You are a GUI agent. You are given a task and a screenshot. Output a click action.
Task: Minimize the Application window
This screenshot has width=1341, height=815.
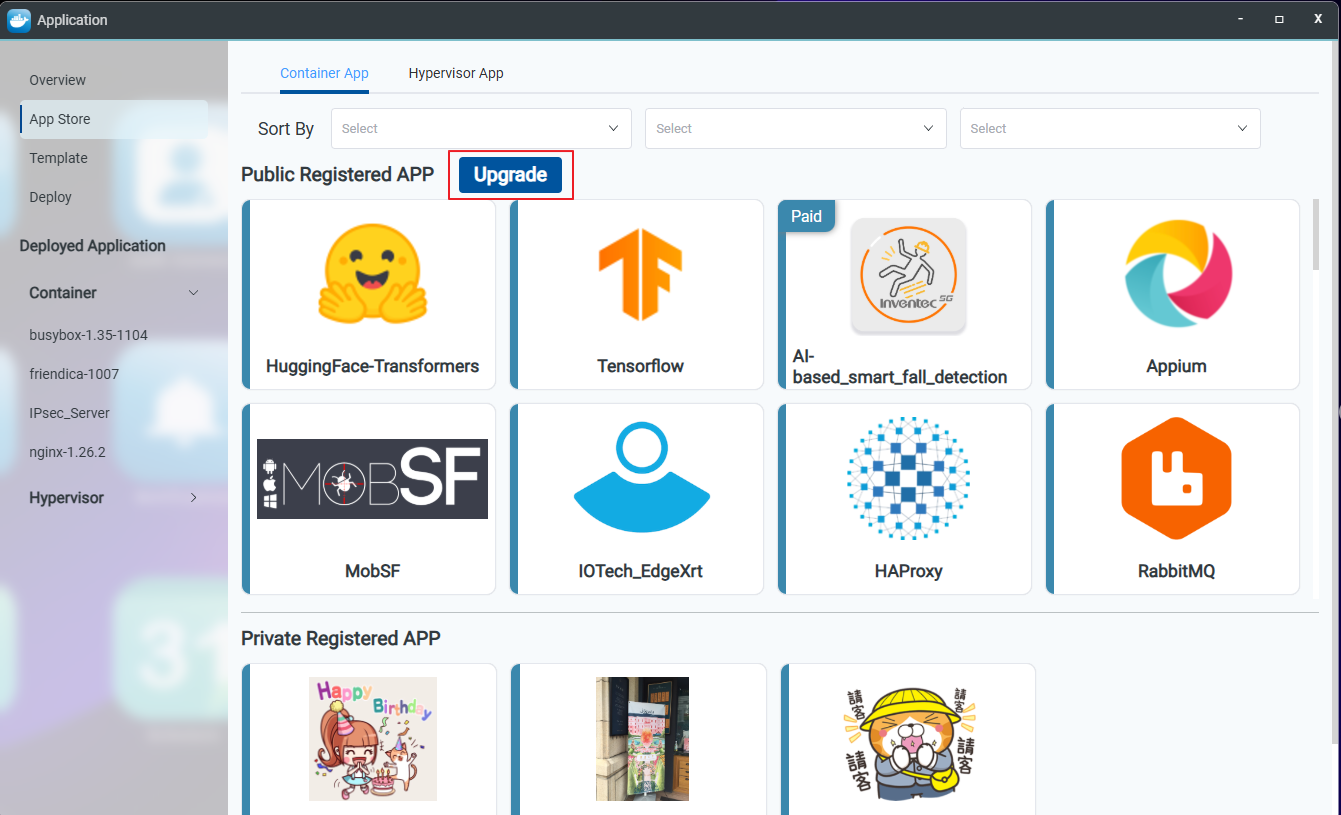tap(1241, 19)
